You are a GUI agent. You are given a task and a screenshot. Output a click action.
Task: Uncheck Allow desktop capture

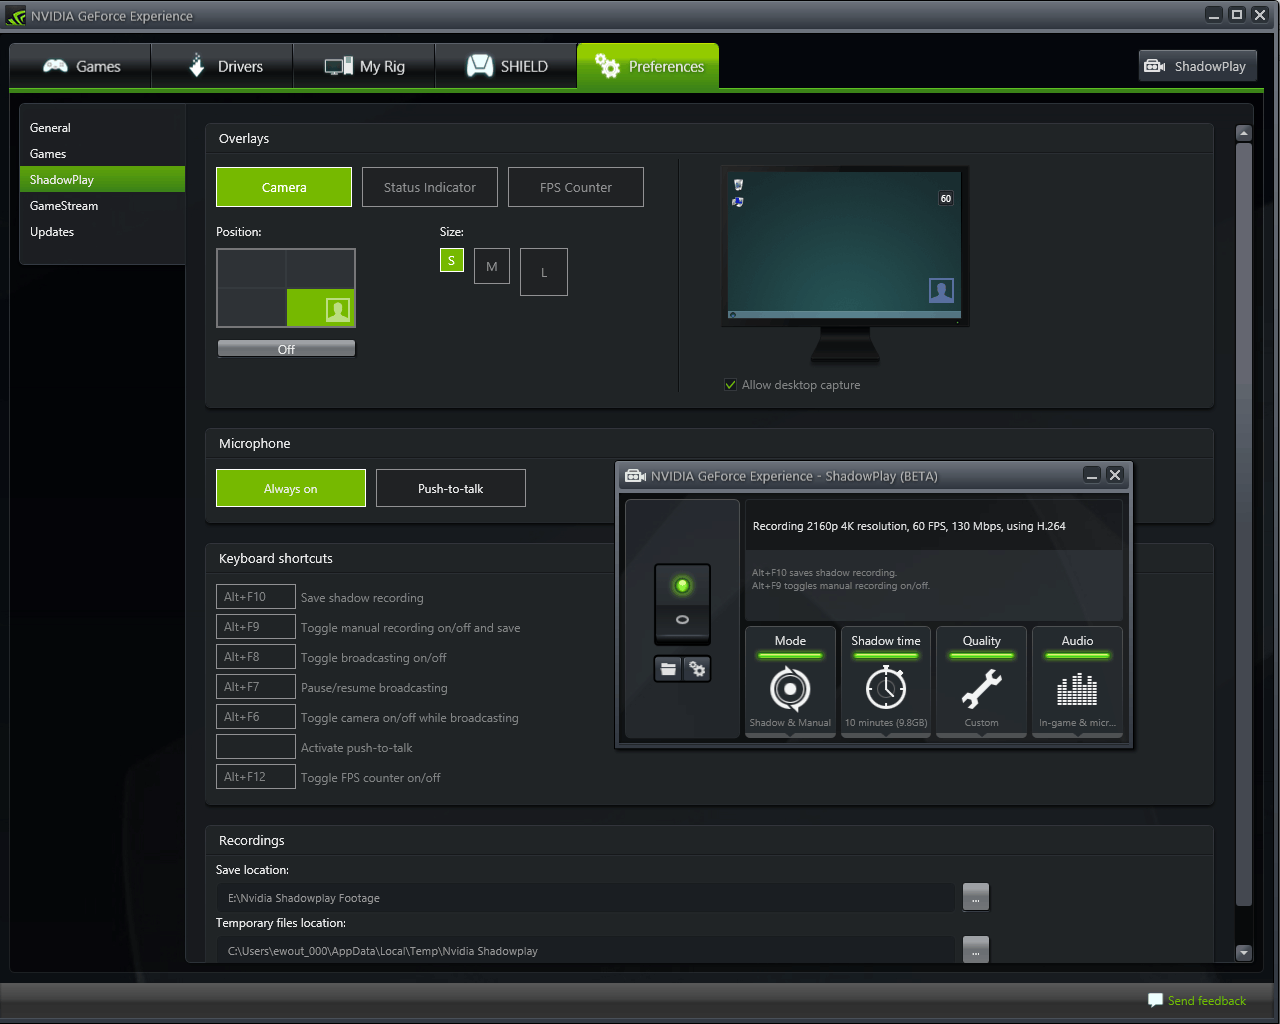click(x=731, y=385)
